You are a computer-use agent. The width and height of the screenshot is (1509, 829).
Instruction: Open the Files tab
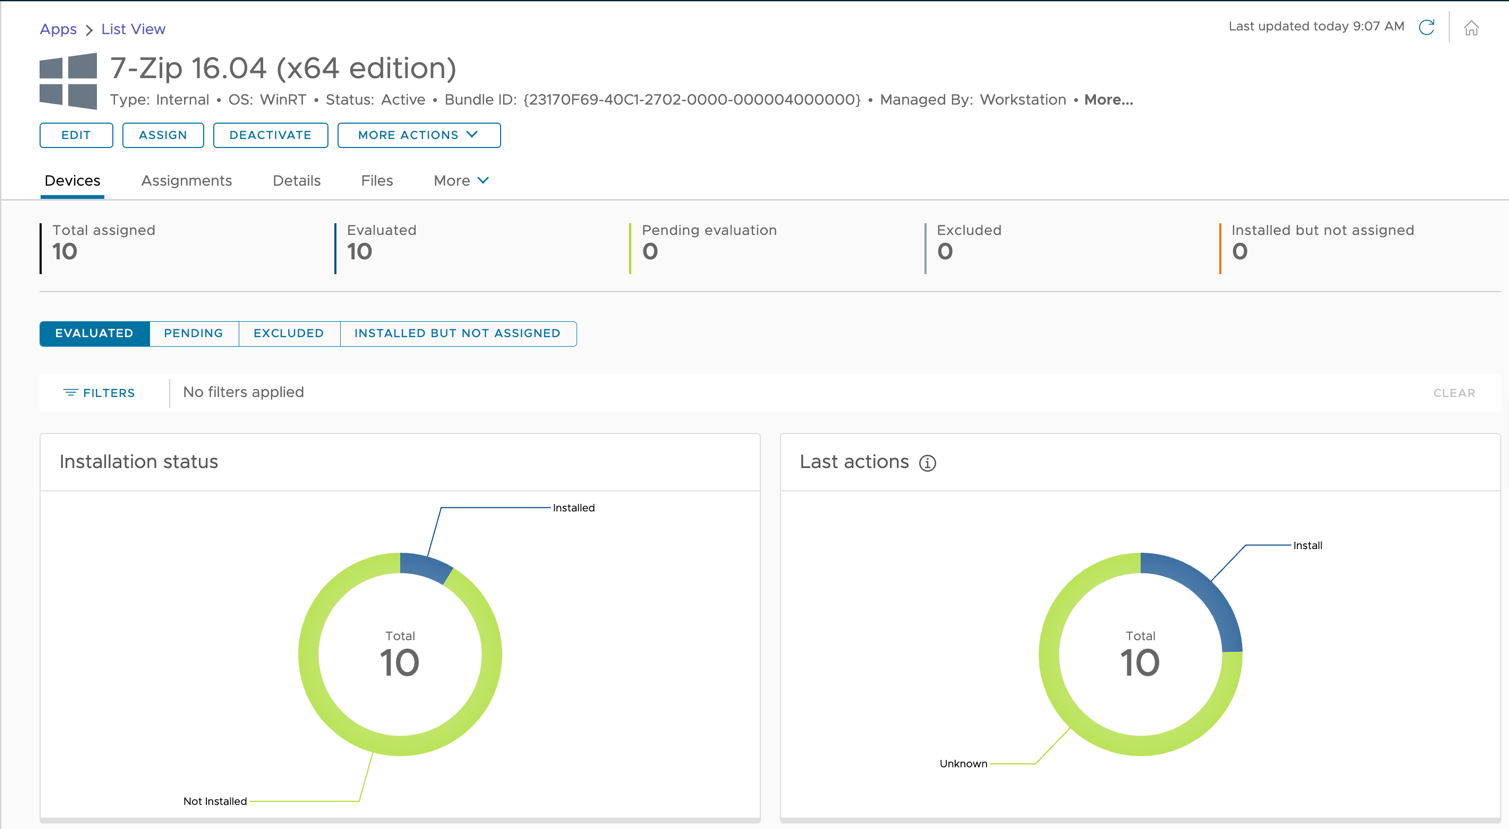click(x=376, y=181)
